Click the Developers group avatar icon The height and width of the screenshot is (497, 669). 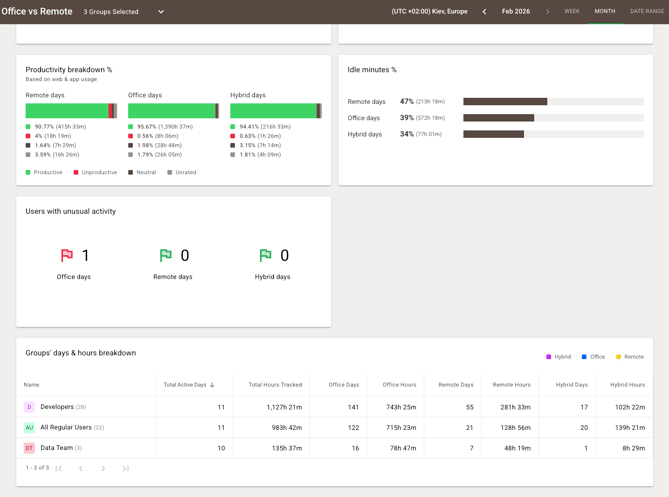click(29, 407)
